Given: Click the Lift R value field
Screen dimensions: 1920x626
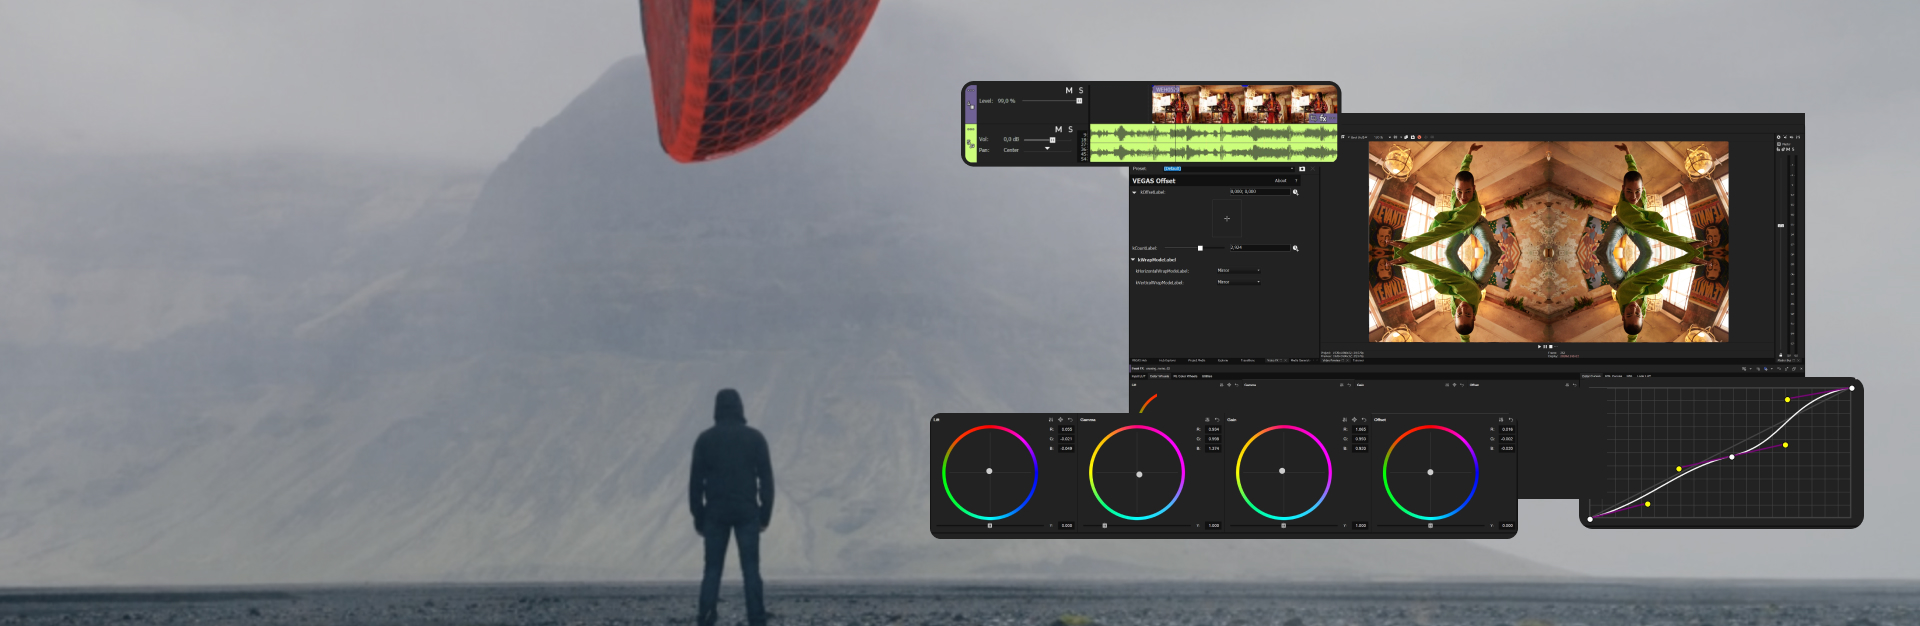Looking at the screenshot, I should [1066, 429].
